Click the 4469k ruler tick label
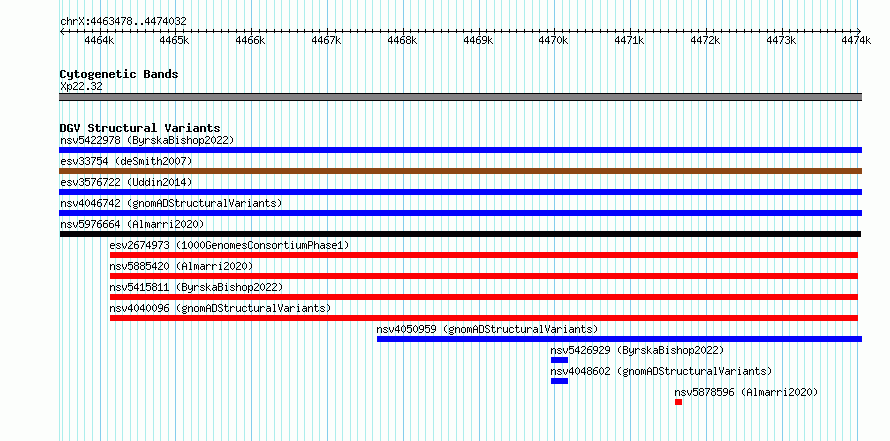The width and height of the screenshot is (890, 441). coord(478,40)
